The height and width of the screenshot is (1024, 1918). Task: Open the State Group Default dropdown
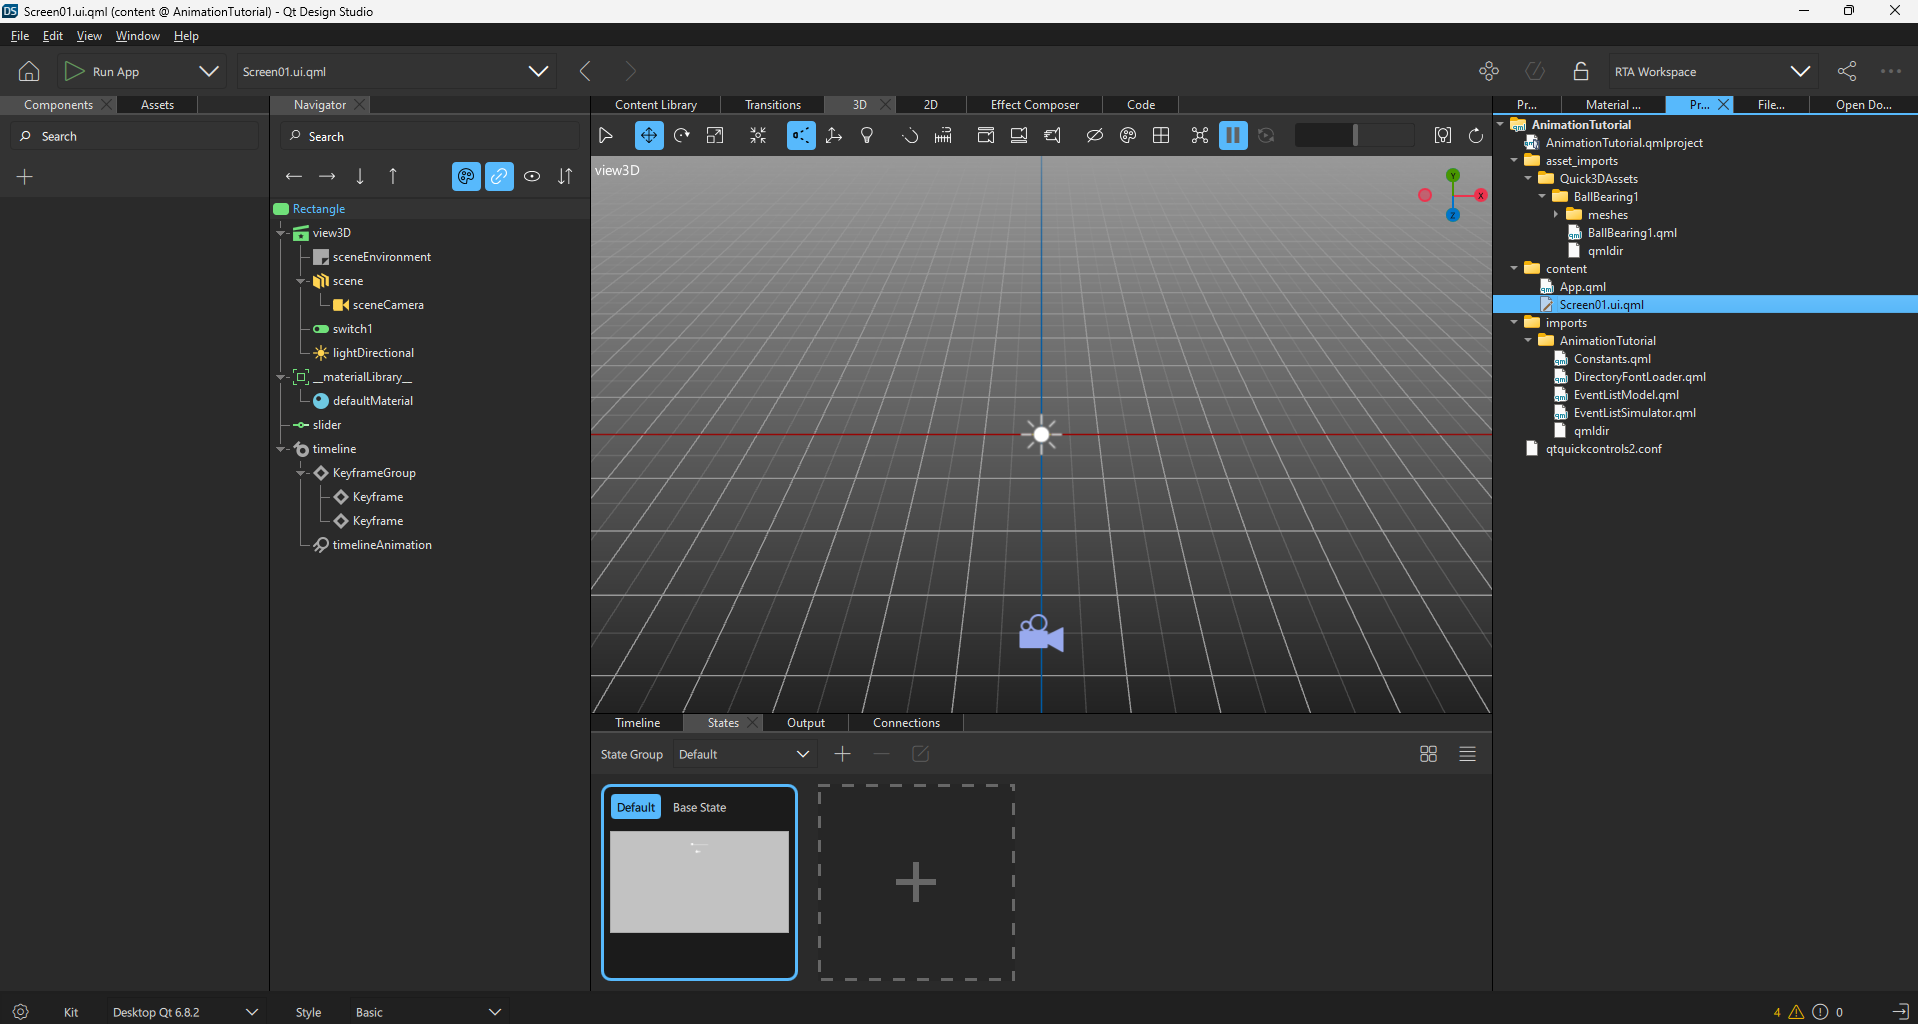pos(743,754)
